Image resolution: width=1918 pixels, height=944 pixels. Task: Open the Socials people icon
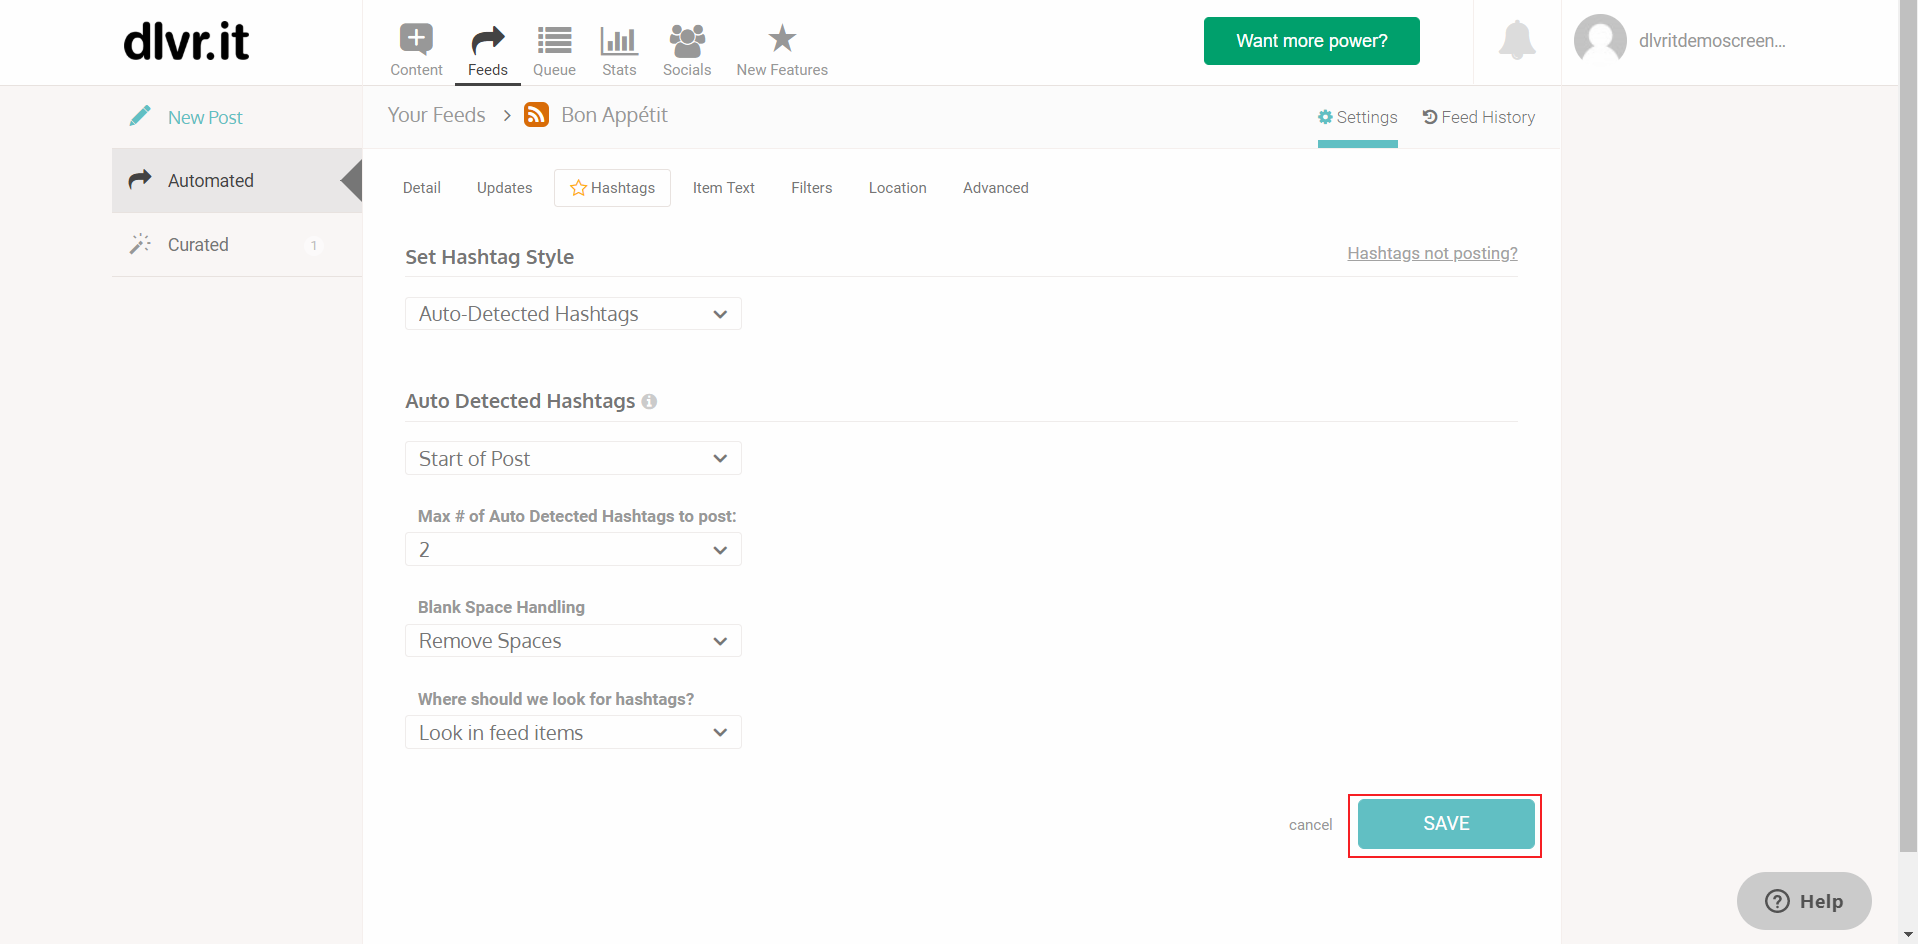pos(687,40)
